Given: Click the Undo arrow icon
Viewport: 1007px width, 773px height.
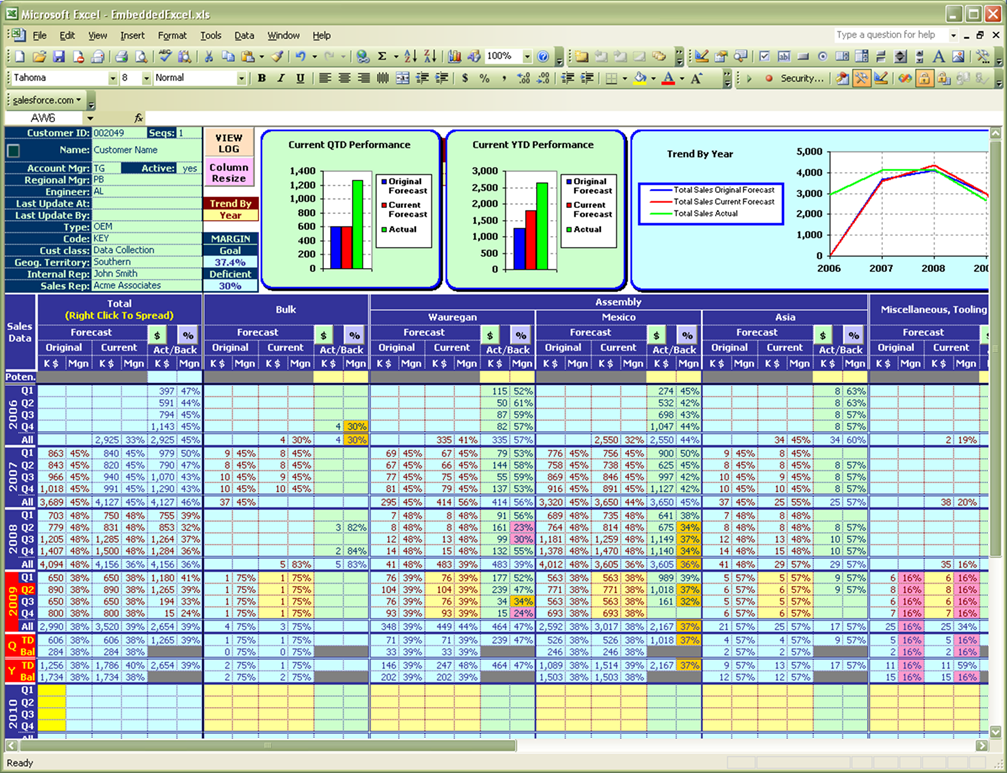Looking at the screenshot, I should 300,56.
